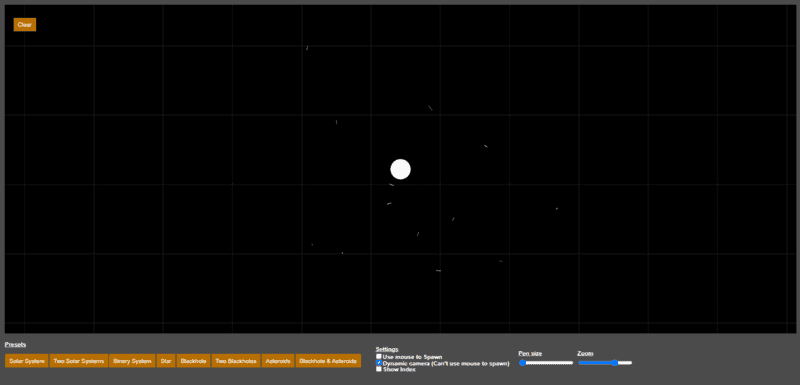Choose the Star preset
This screenshot has width=800, height=385.
click(166, 361)
